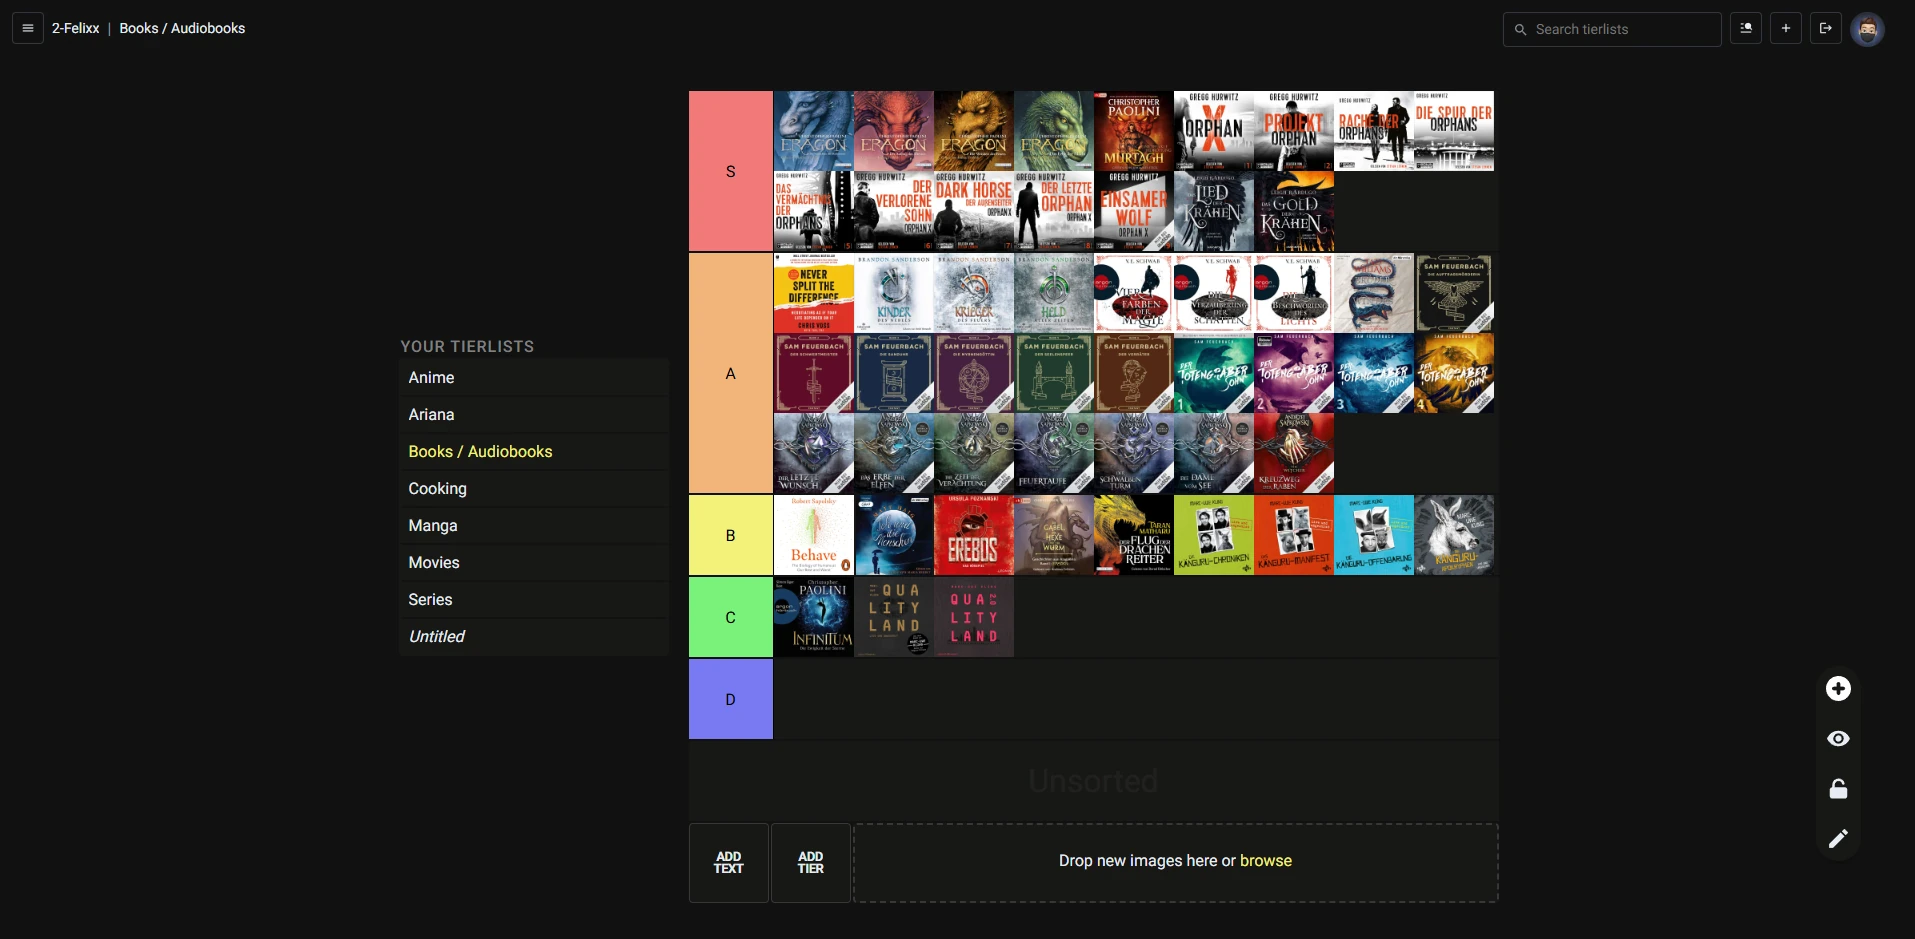Select the Orphan X cover

pos(1214,131)
